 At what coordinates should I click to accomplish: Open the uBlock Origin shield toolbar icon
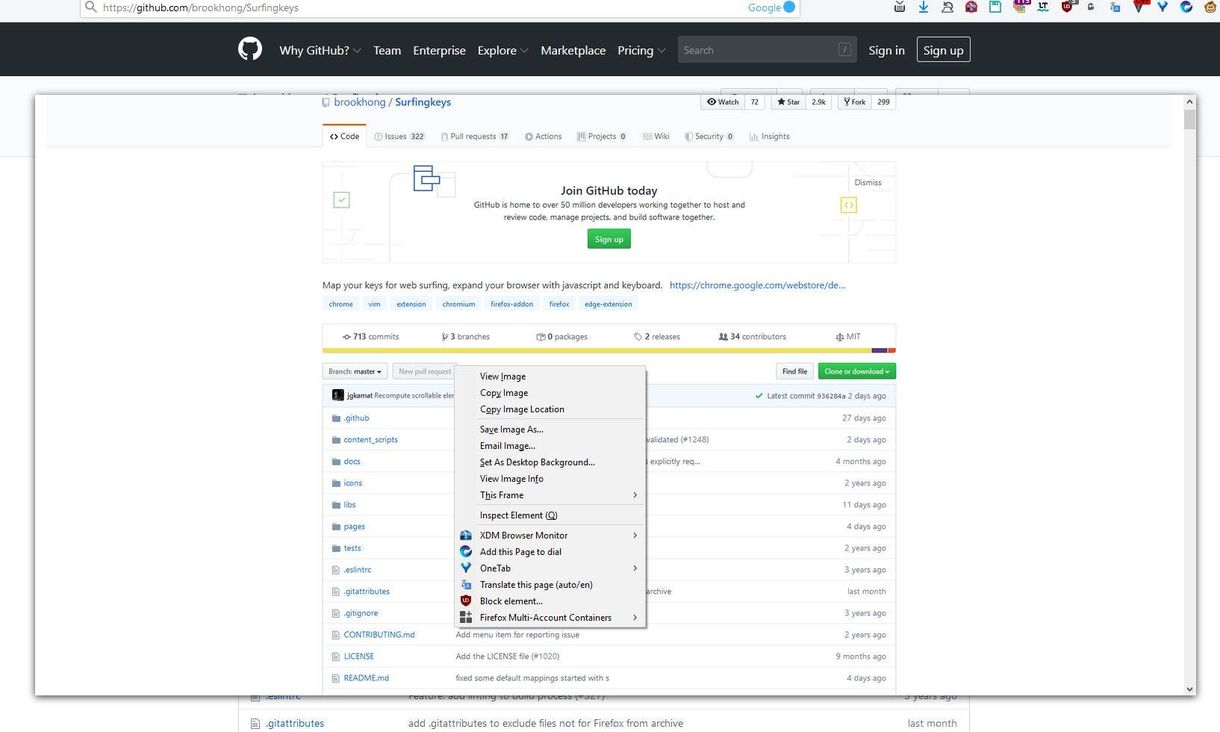1067,6
